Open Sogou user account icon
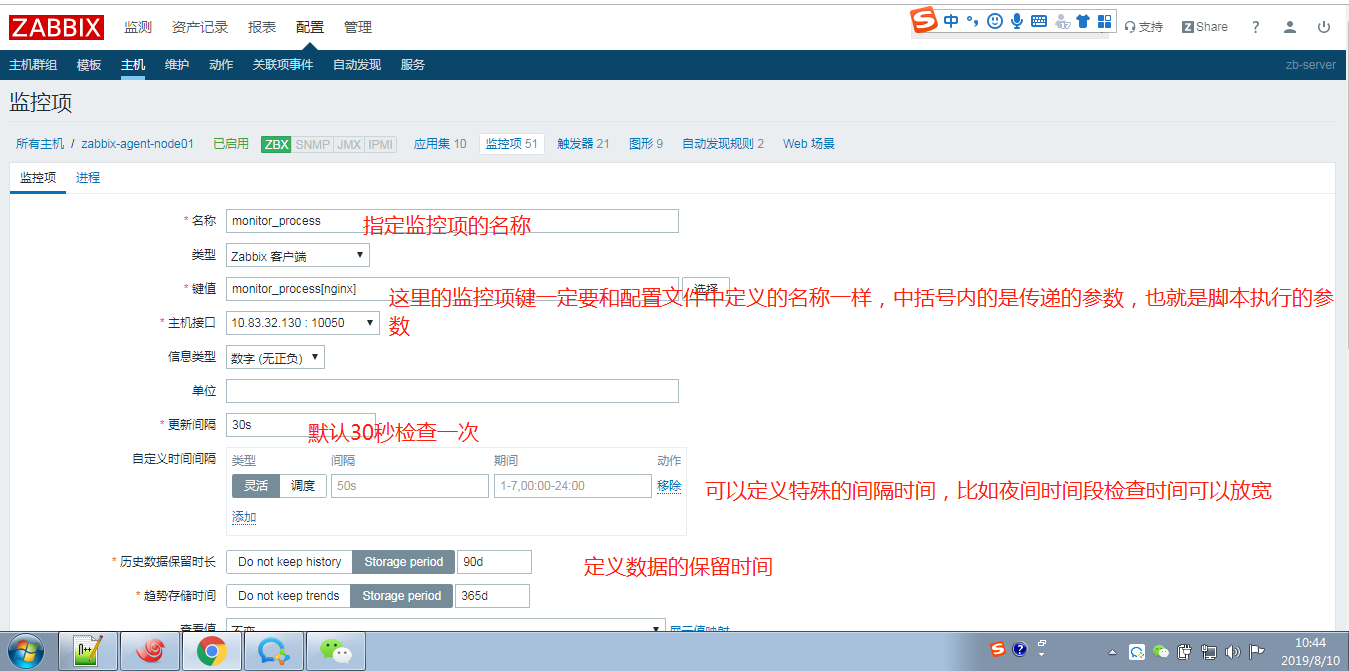1349x671 pixels. tap(1062, 21)
